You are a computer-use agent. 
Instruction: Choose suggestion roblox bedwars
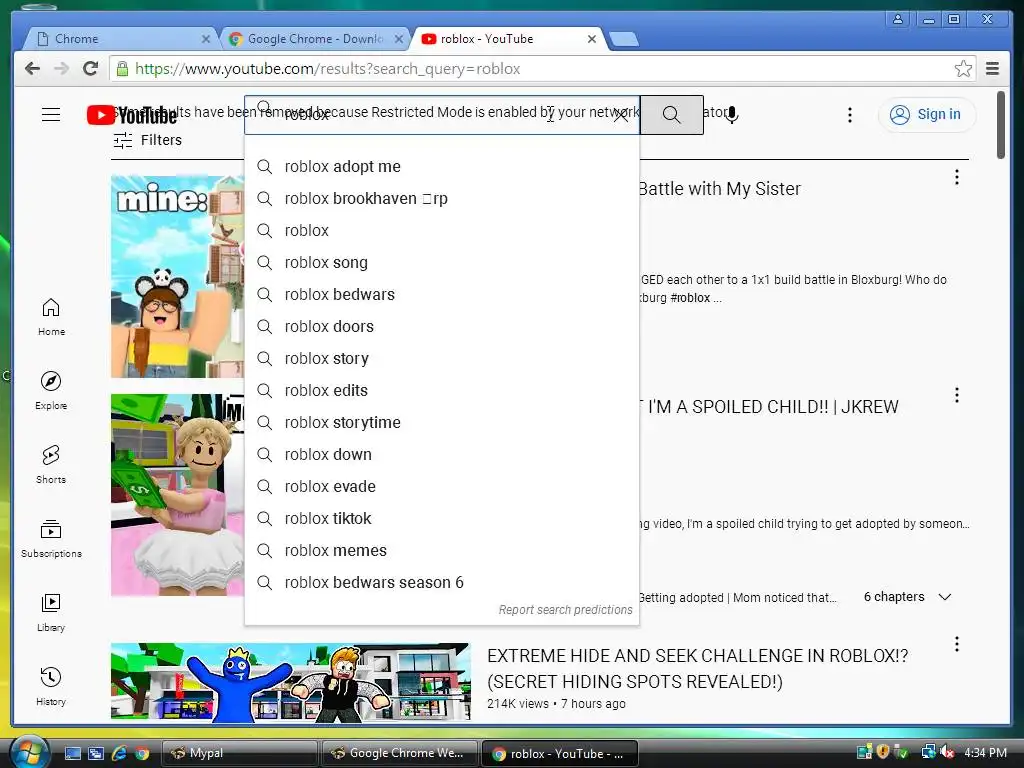pyautogui.click(x=441, y=295)
